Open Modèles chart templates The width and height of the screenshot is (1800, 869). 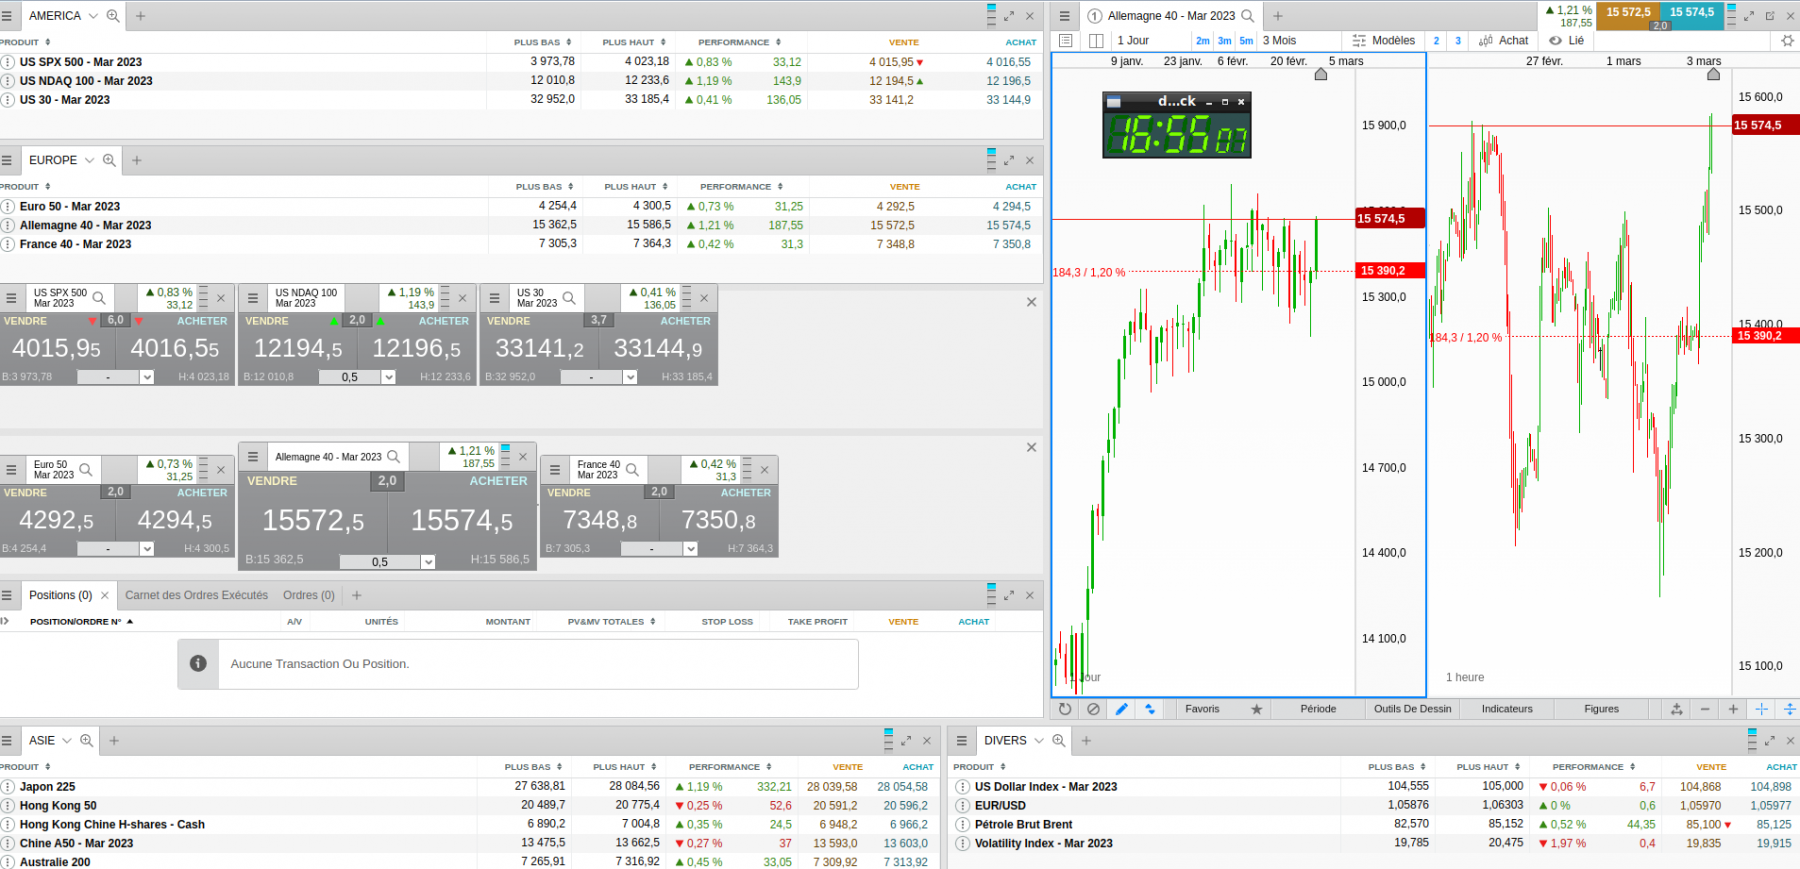[x=1384, y=41]
